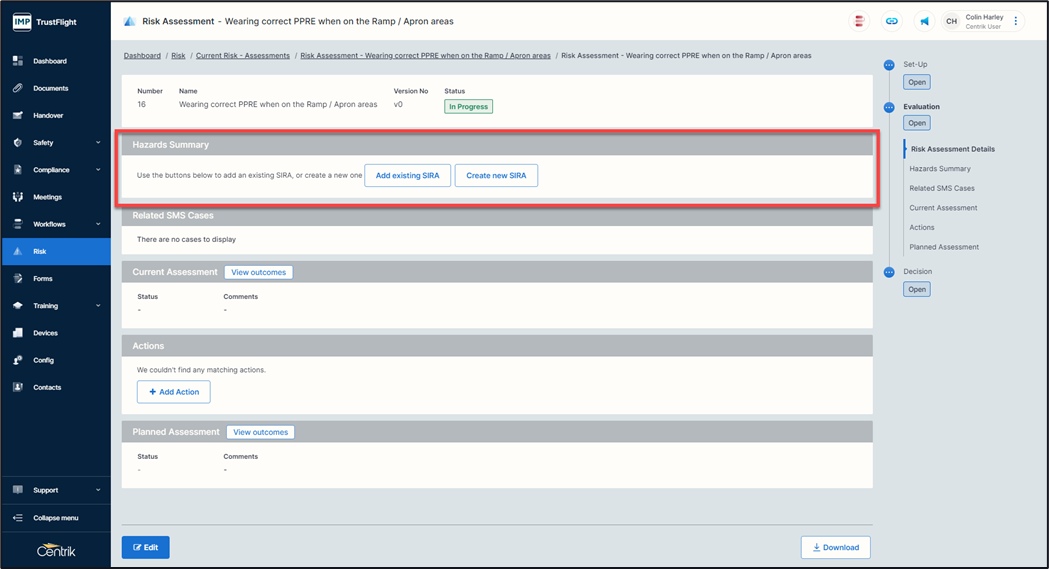Click Add existing SIRA button
Screen dimensions: 1049x569
tap(407, 175)
